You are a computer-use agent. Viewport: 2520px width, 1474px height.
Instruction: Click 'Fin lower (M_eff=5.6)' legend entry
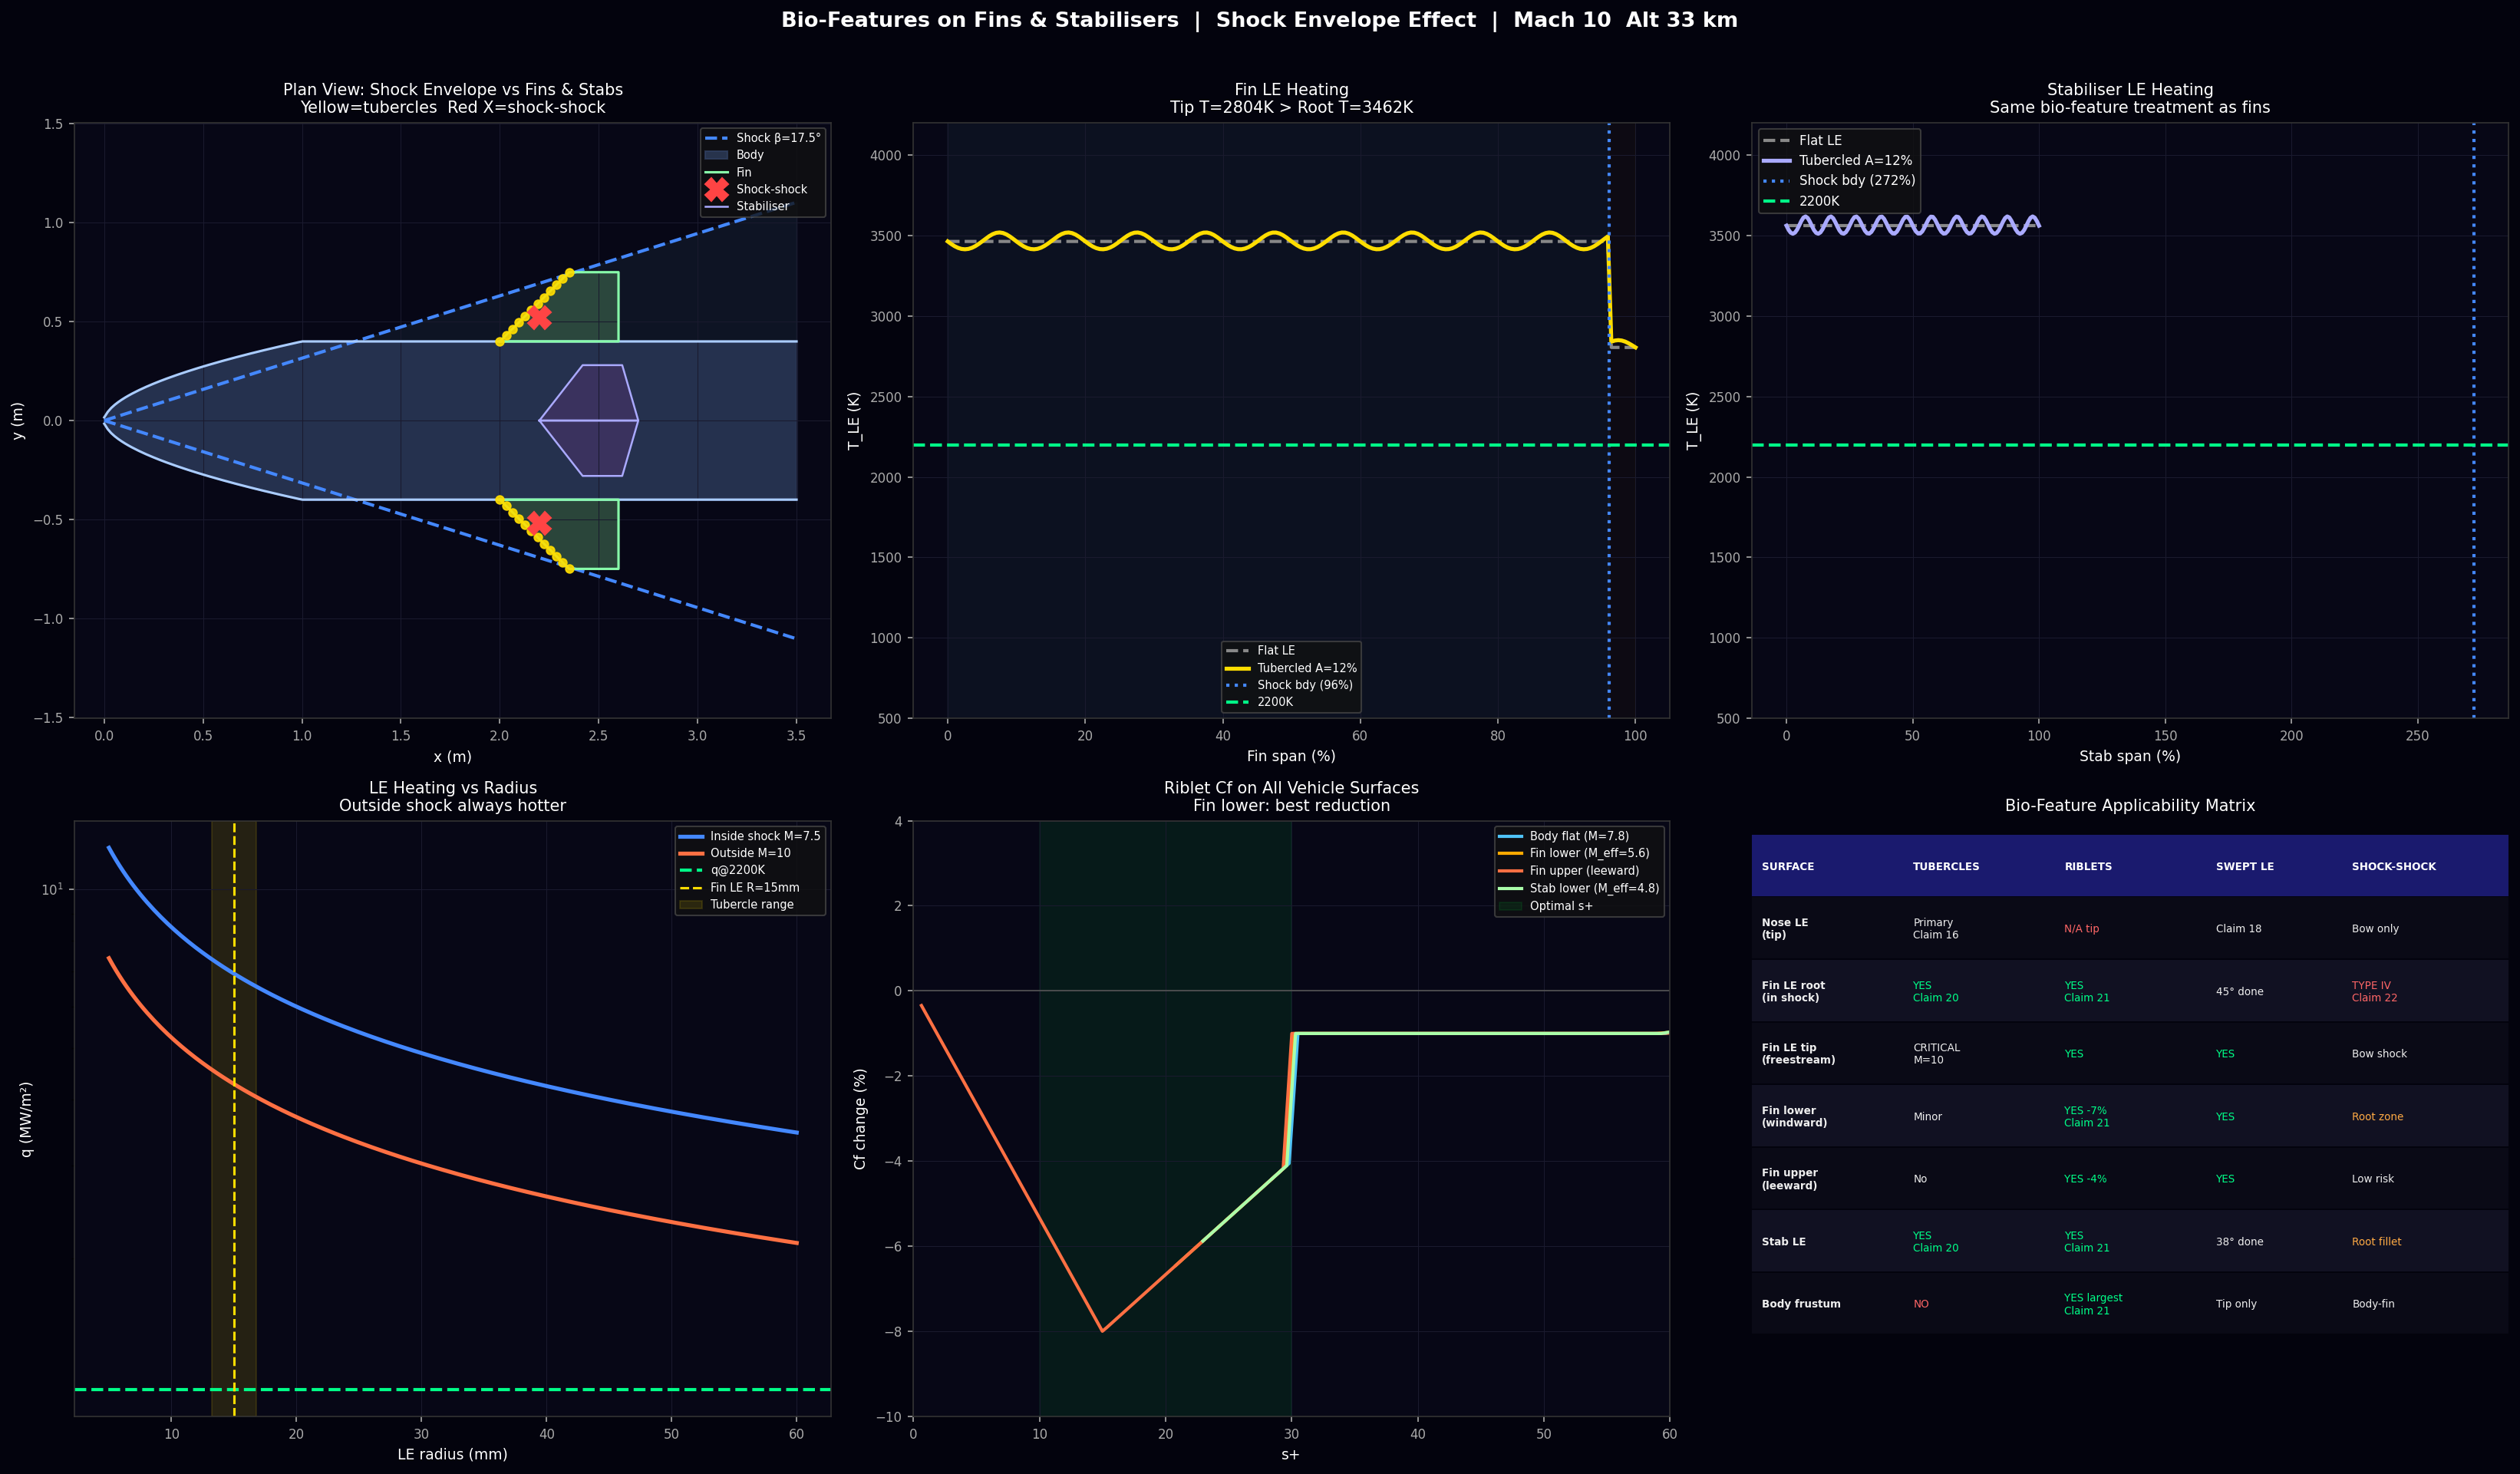tap(1574, 853)
